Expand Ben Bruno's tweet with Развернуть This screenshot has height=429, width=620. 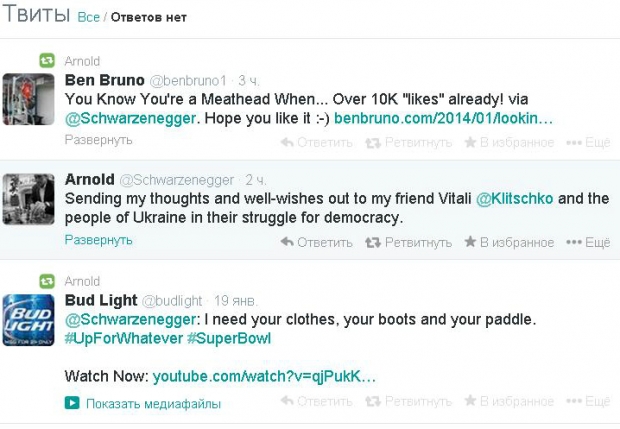pos(98,140)
